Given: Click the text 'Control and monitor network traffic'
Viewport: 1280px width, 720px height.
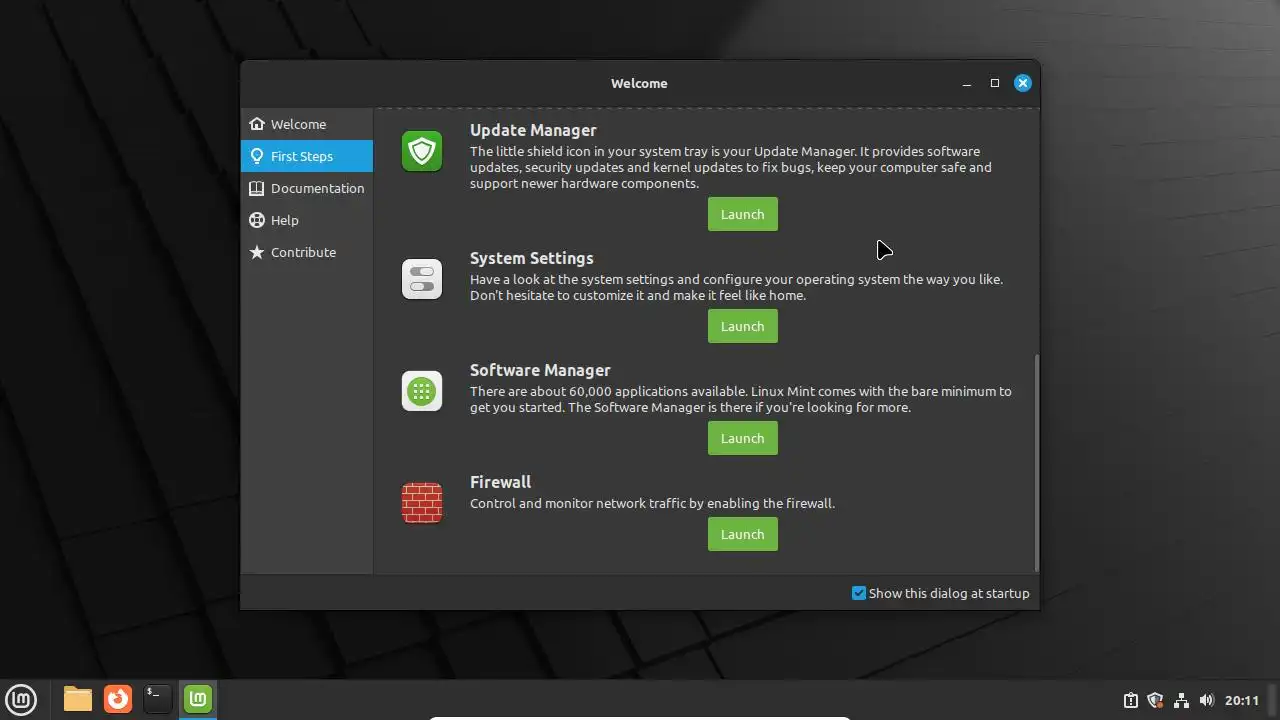Looking at the screenshot, I should pos(578,503).
